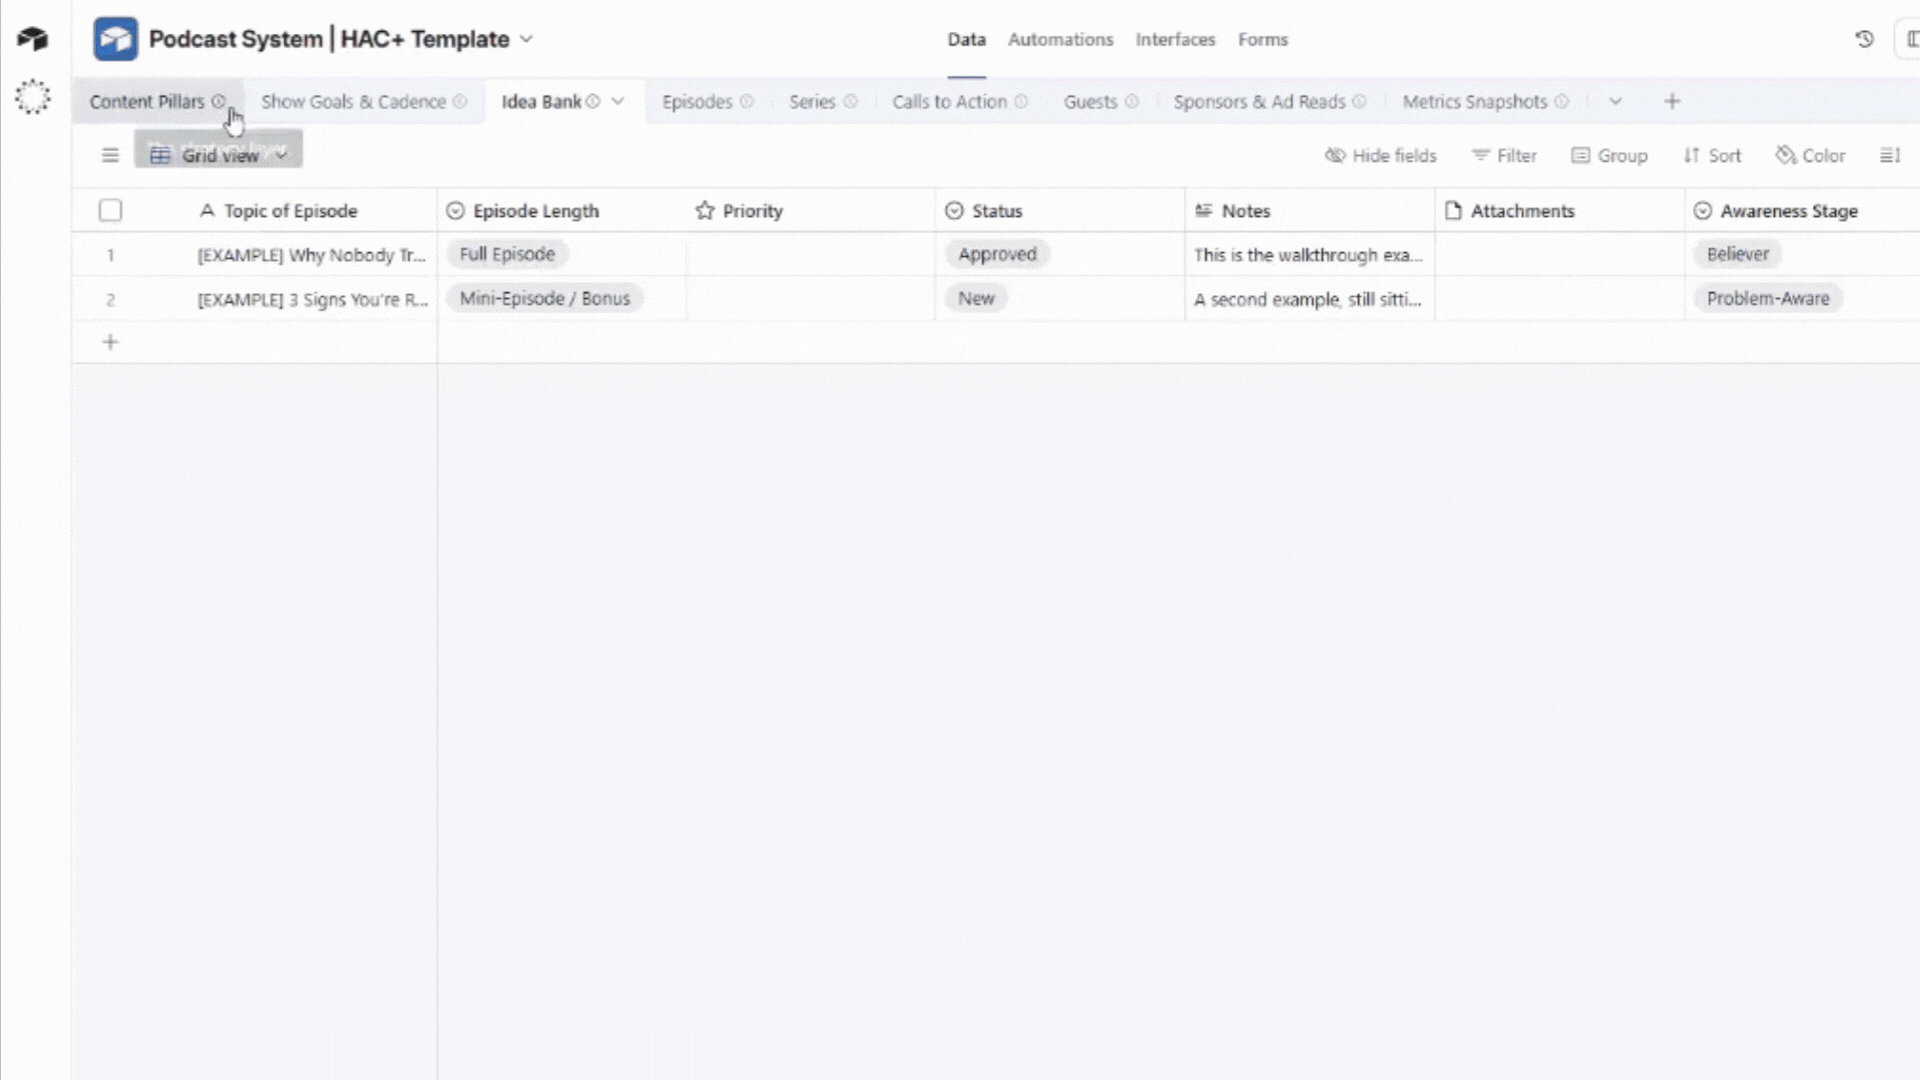Switch to the Automations tab
Image resolution: width=1920 pixels, height=1080 pixels.
coord(1060,40)
